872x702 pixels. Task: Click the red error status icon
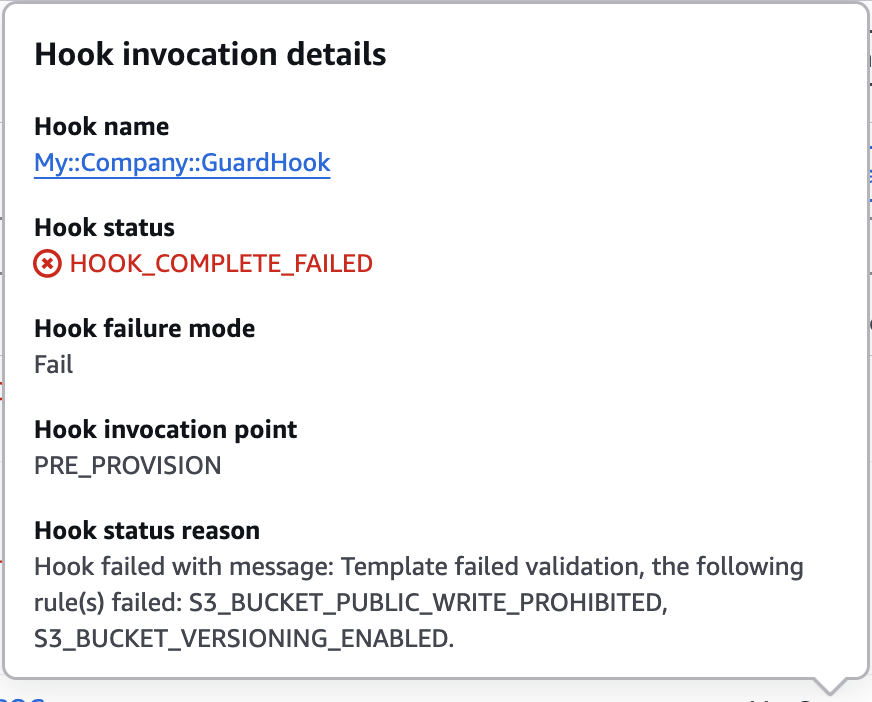click(x=47, y=263)
